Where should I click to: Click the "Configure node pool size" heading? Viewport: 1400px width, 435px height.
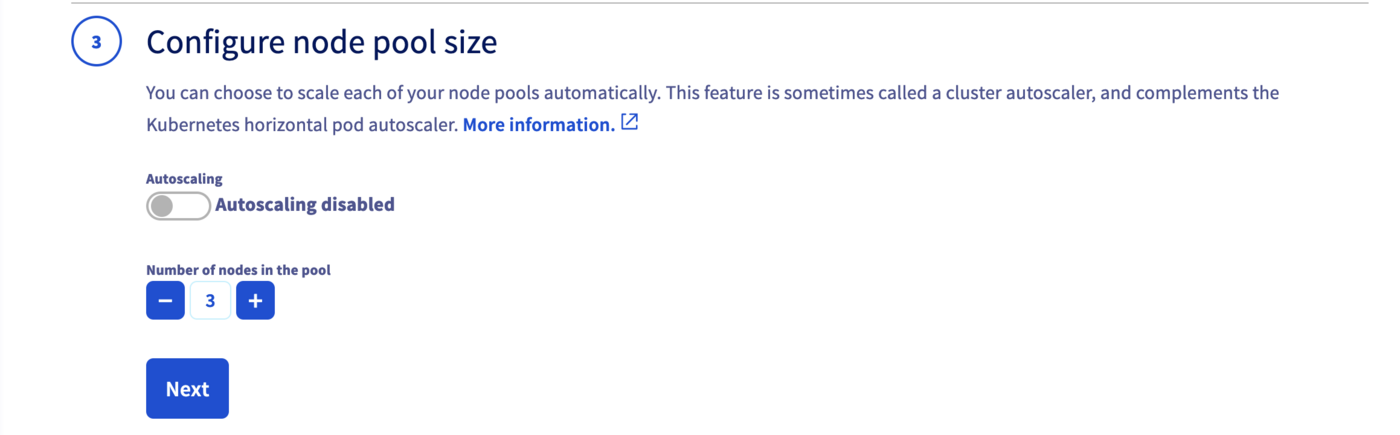(x=321, y=43)
